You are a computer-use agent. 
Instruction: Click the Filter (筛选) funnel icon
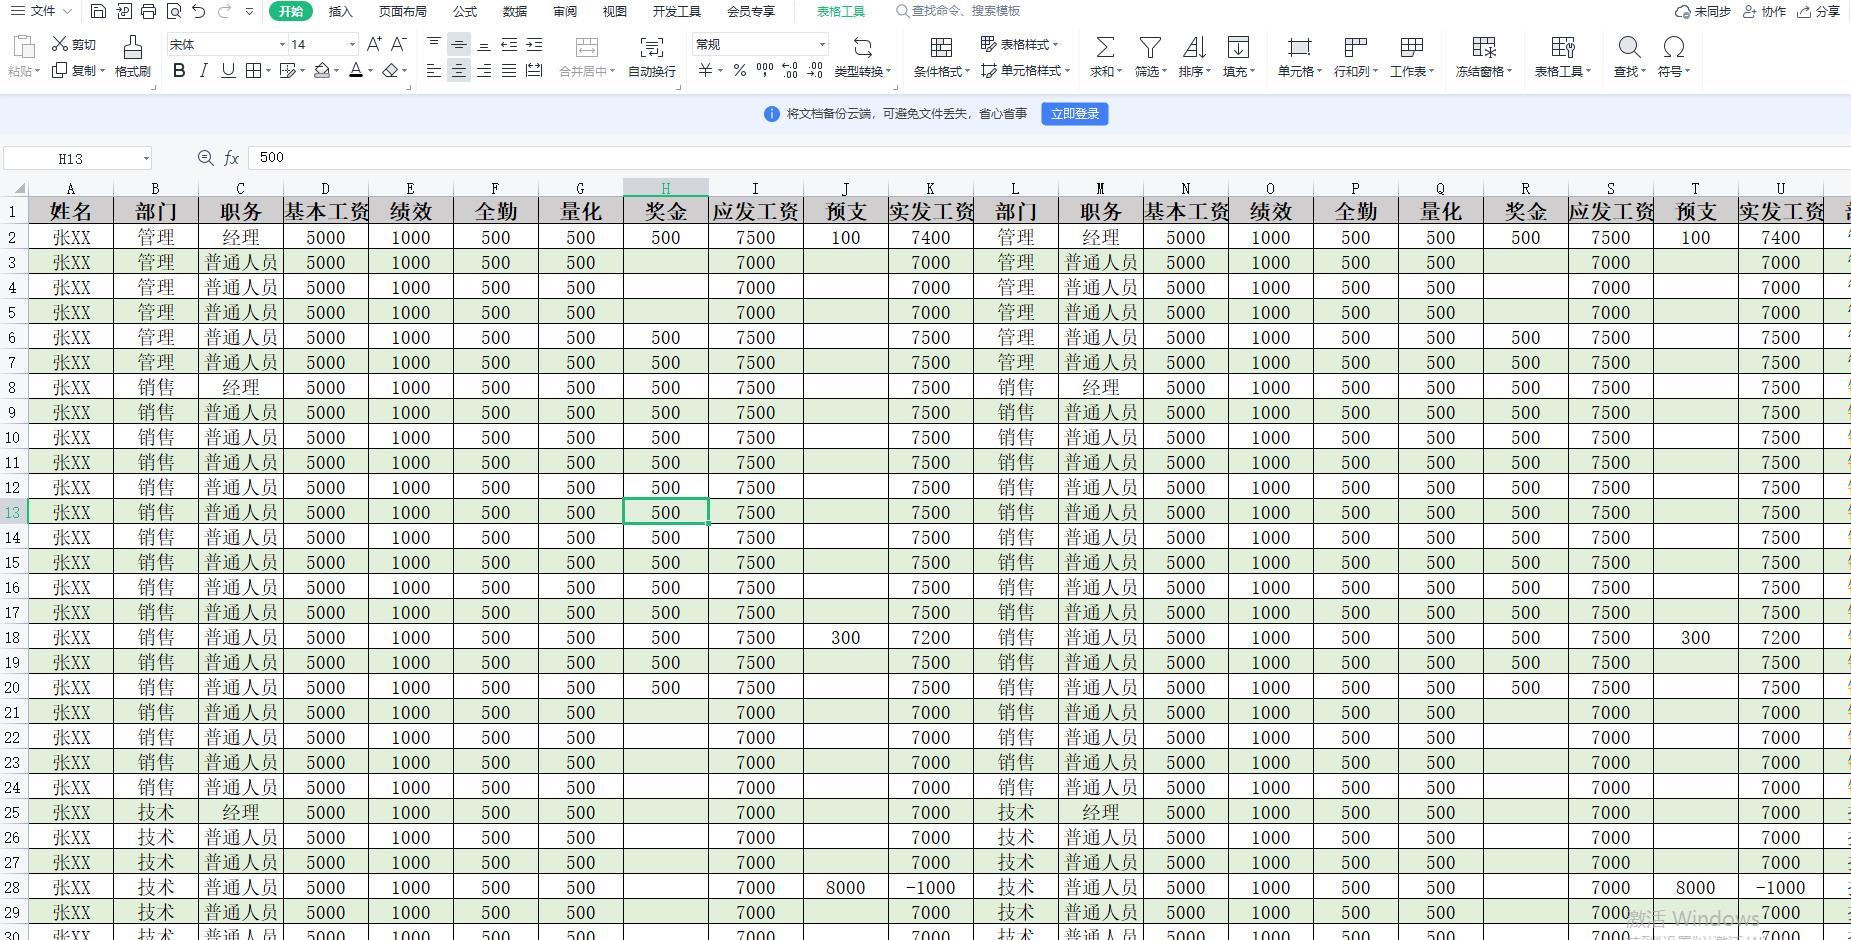[x=1150, y=47]
